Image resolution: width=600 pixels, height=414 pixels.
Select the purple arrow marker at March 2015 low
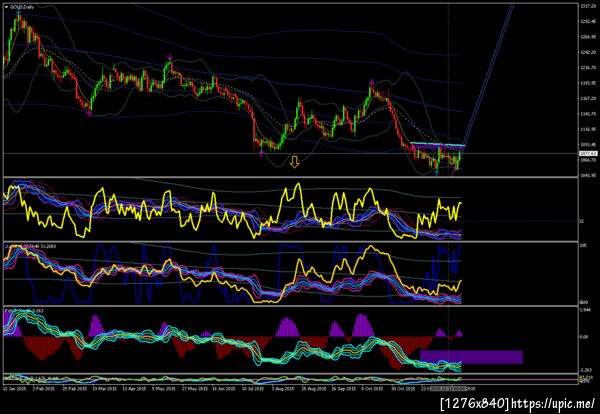(89, 114)
